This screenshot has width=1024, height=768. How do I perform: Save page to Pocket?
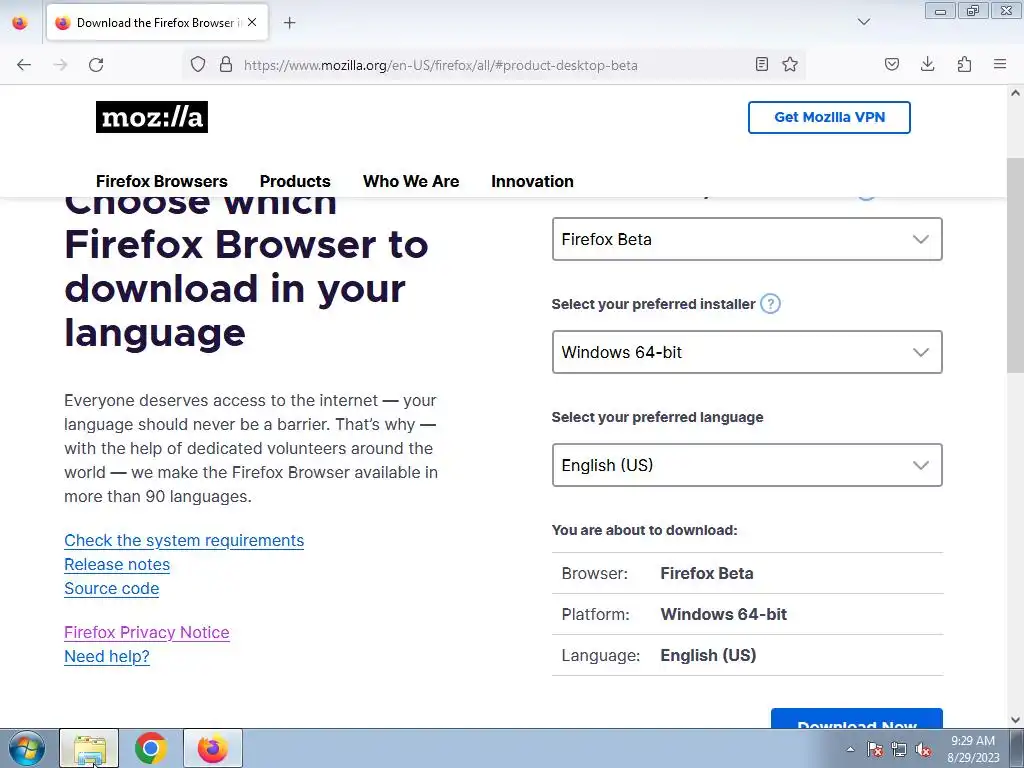click(x=891, y=64)
